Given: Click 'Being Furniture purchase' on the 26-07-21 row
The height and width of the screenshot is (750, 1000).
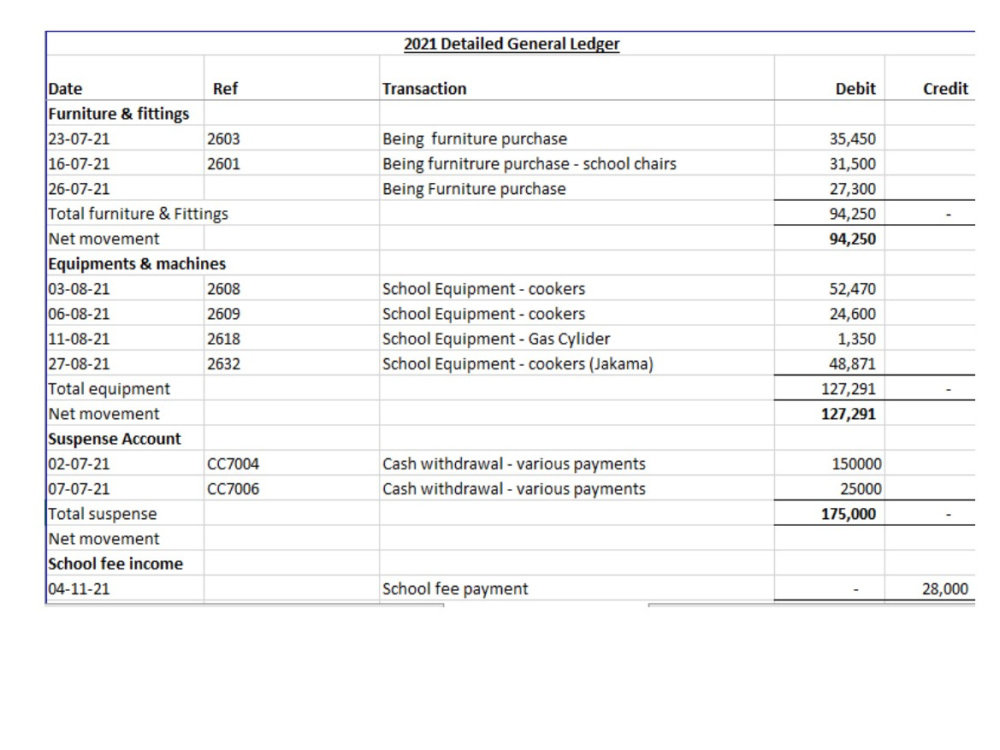Looking at the screenshot, I should click(x=474, y=189).
